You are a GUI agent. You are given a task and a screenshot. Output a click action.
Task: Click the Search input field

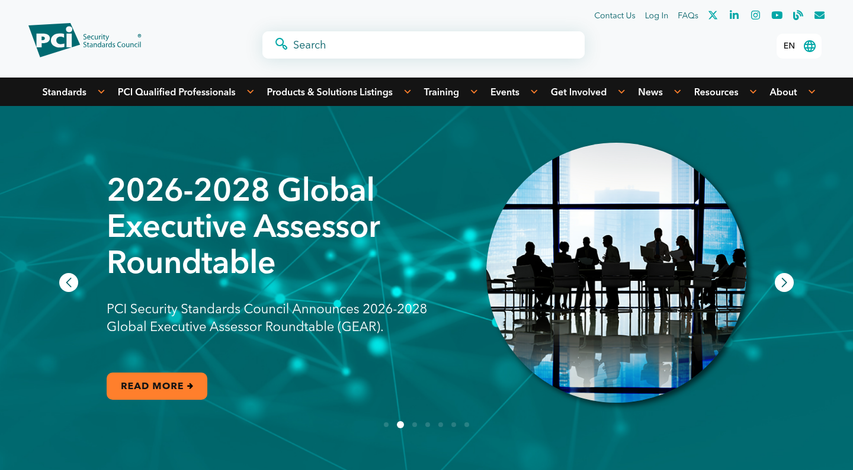tap(423, 45)
